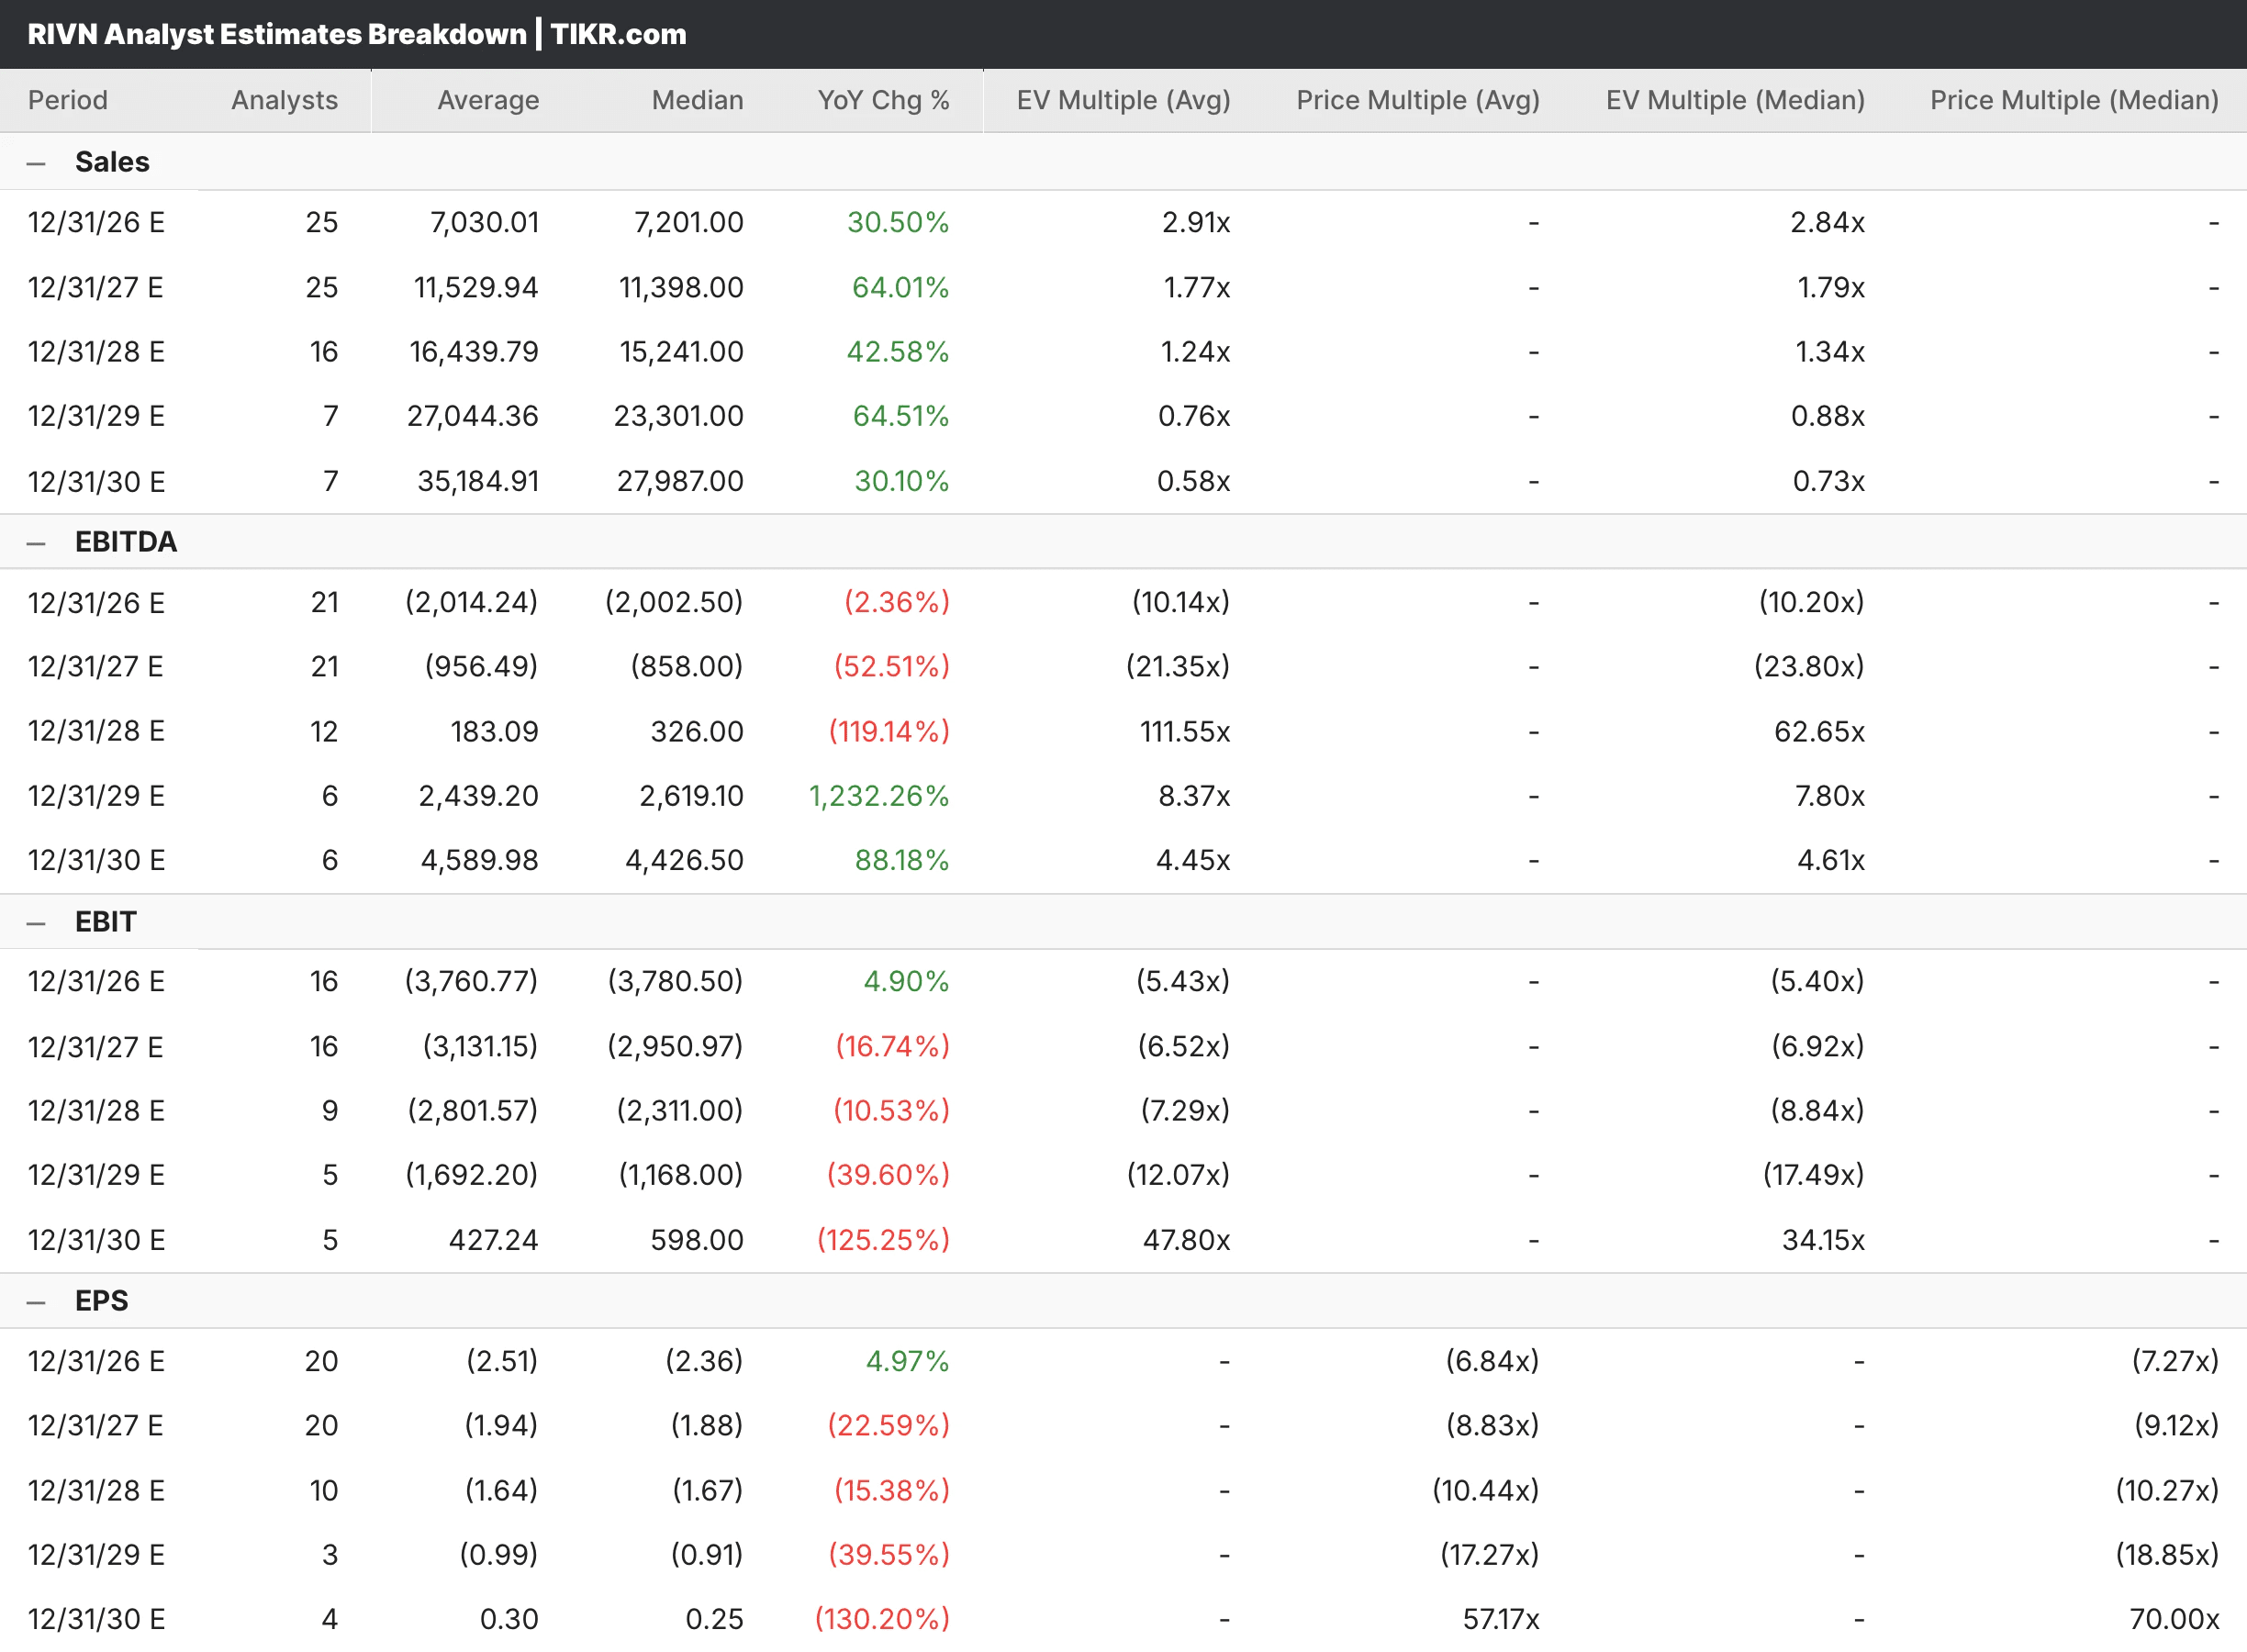Select the (52.51%) YoY cell
Screen dimensions: 2247x1652
tap(892, 666)
